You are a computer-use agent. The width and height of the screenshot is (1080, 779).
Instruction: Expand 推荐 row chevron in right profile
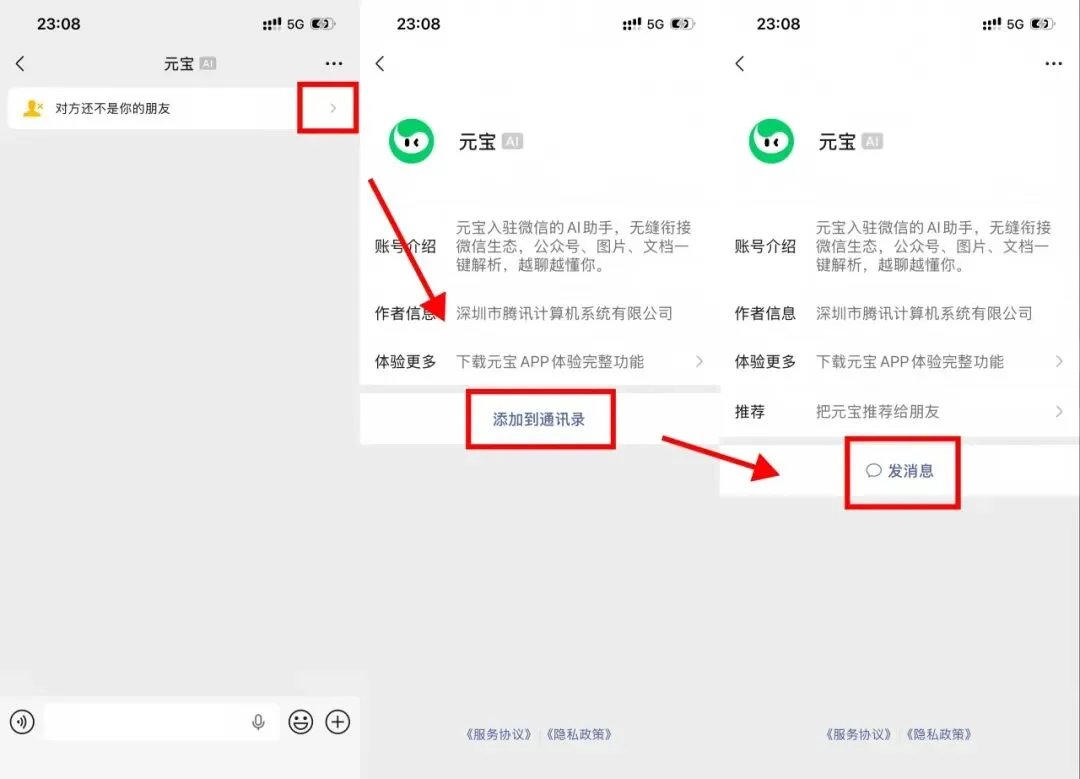point(1059,412)
